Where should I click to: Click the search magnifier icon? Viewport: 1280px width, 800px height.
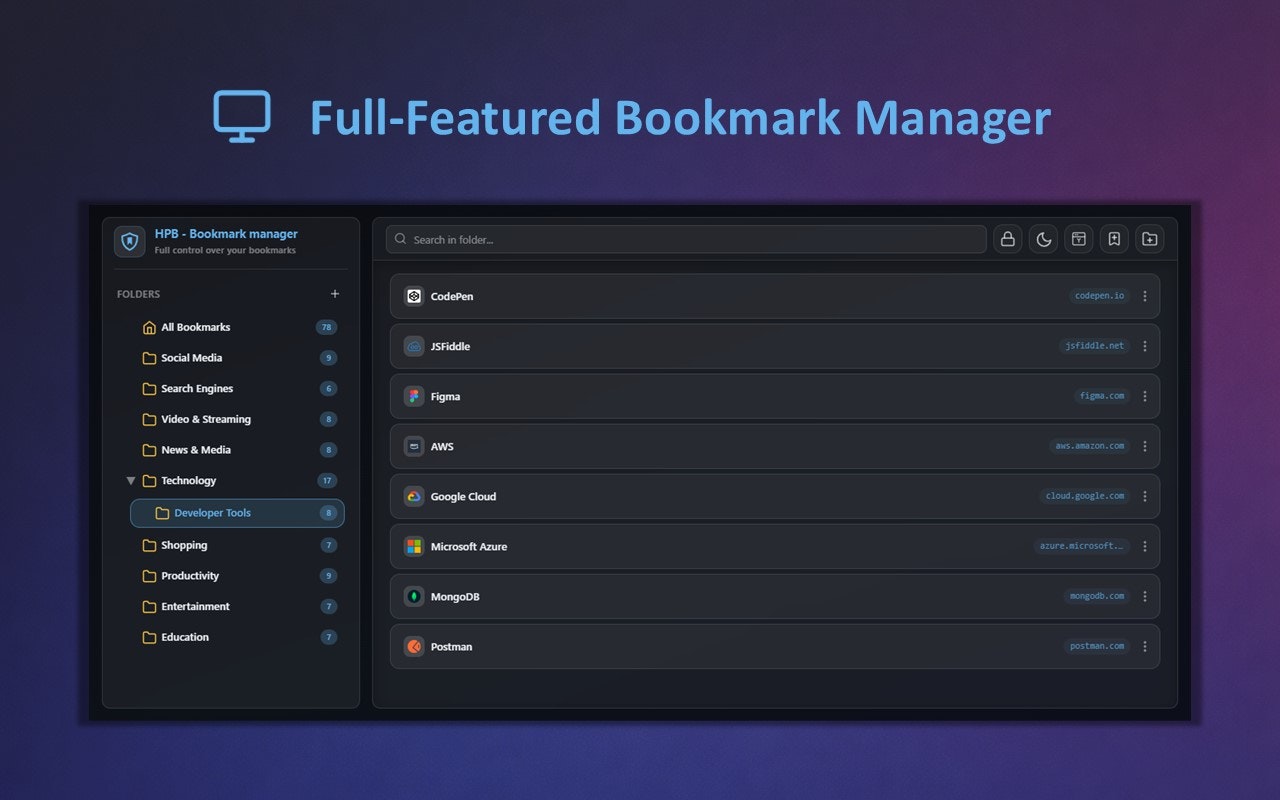(401, 239)
